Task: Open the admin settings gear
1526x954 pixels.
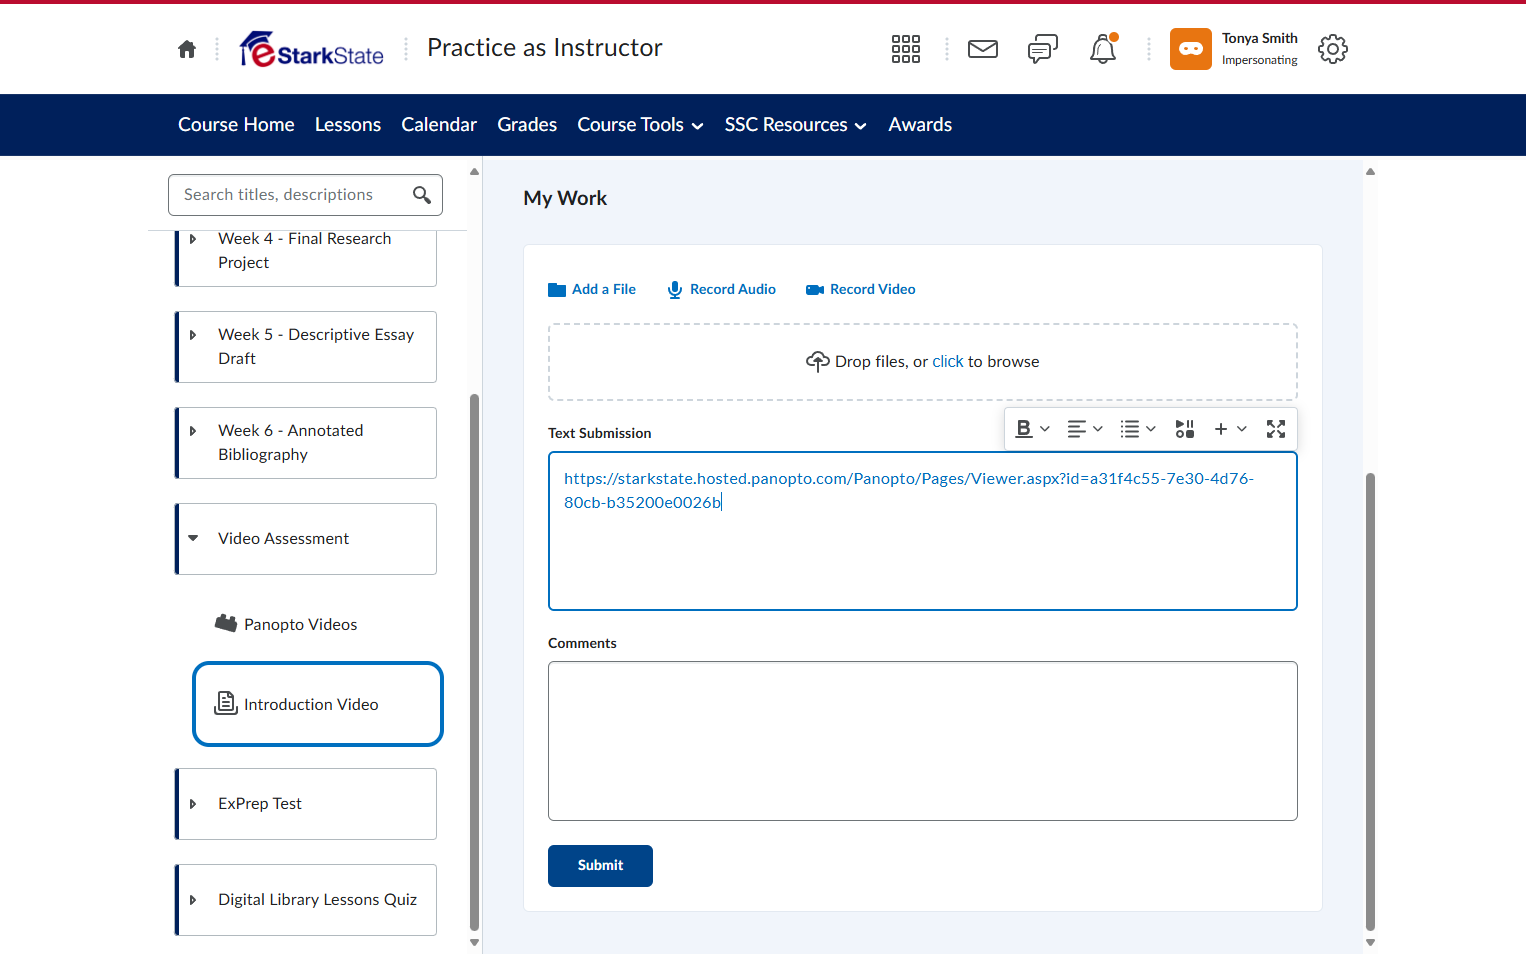Action: coord(1333,49)
